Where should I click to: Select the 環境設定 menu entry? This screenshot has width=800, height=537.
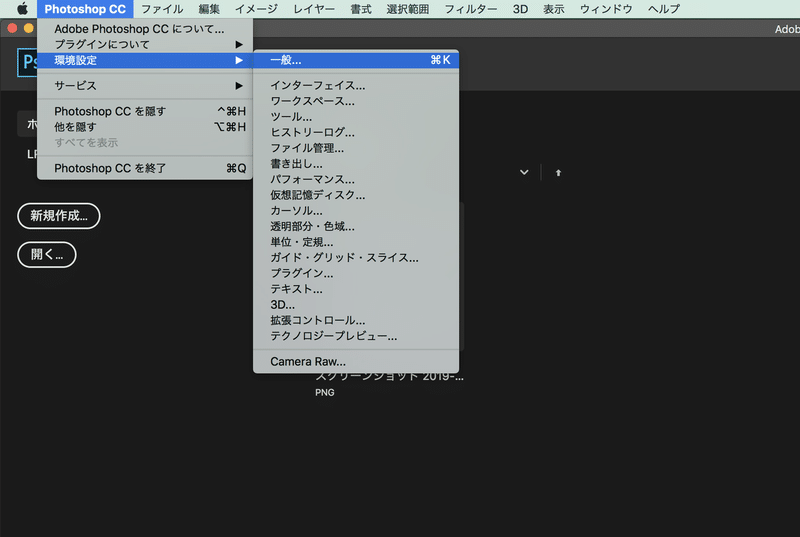[x=145, y=60]
